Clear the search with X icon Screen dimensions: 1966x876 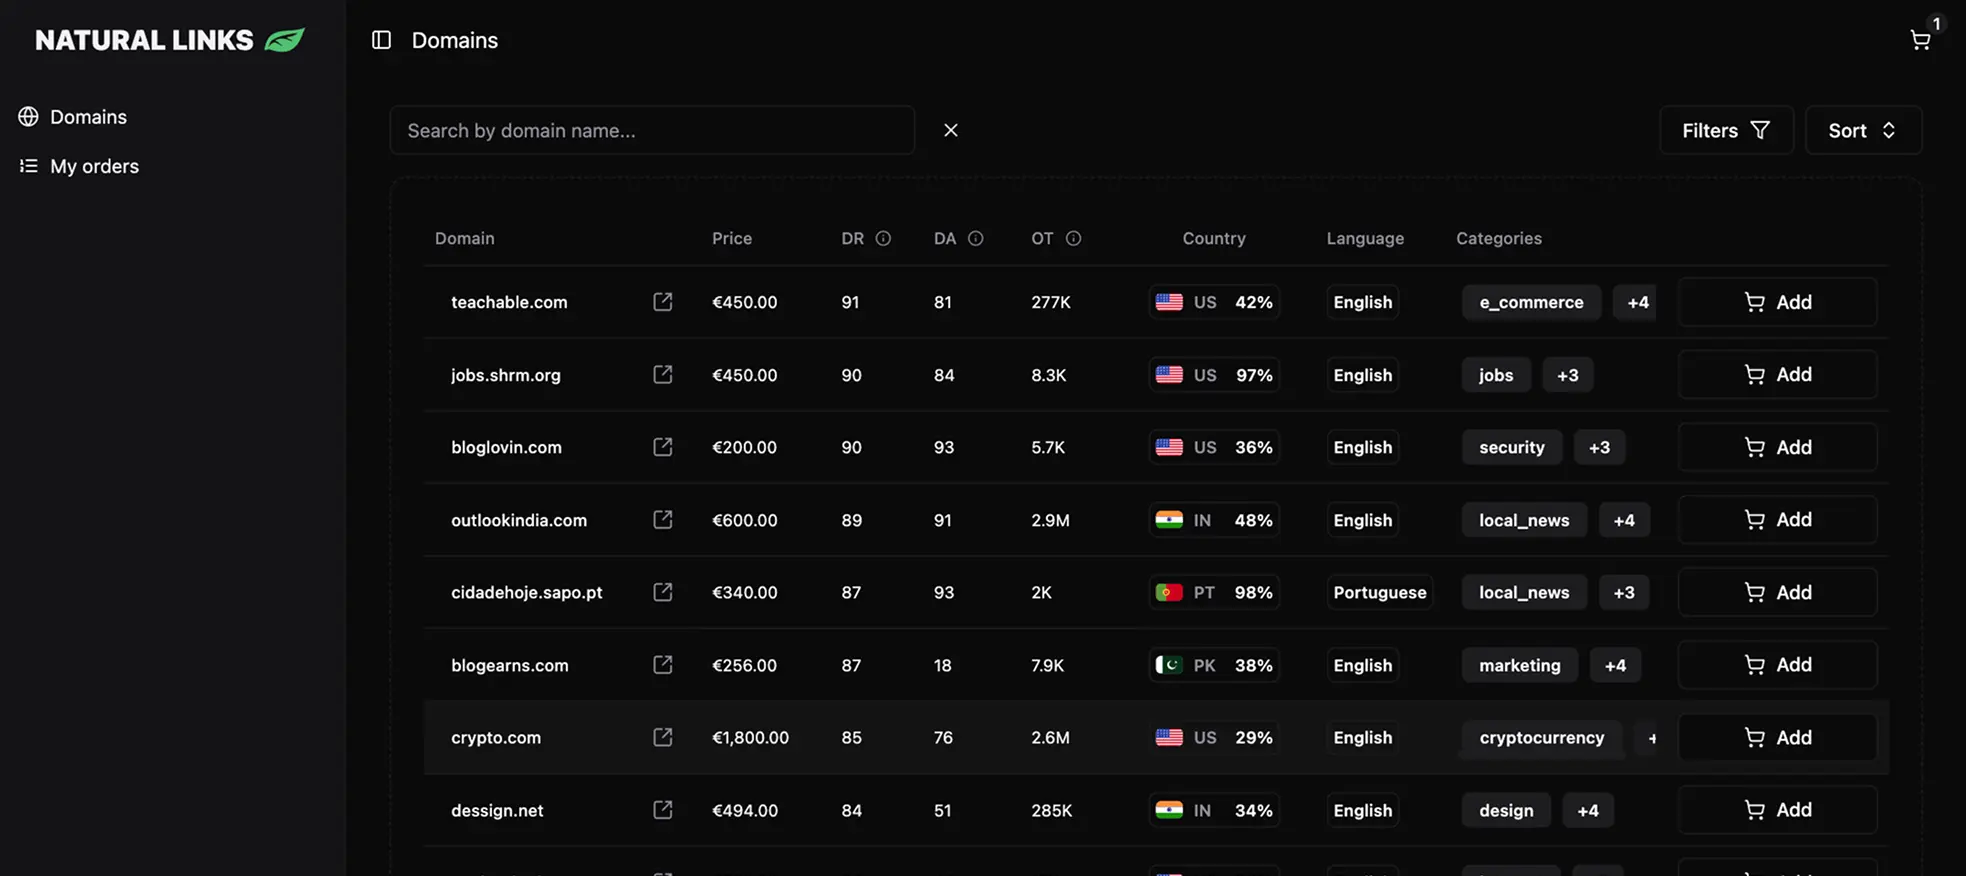click(951, 130)
